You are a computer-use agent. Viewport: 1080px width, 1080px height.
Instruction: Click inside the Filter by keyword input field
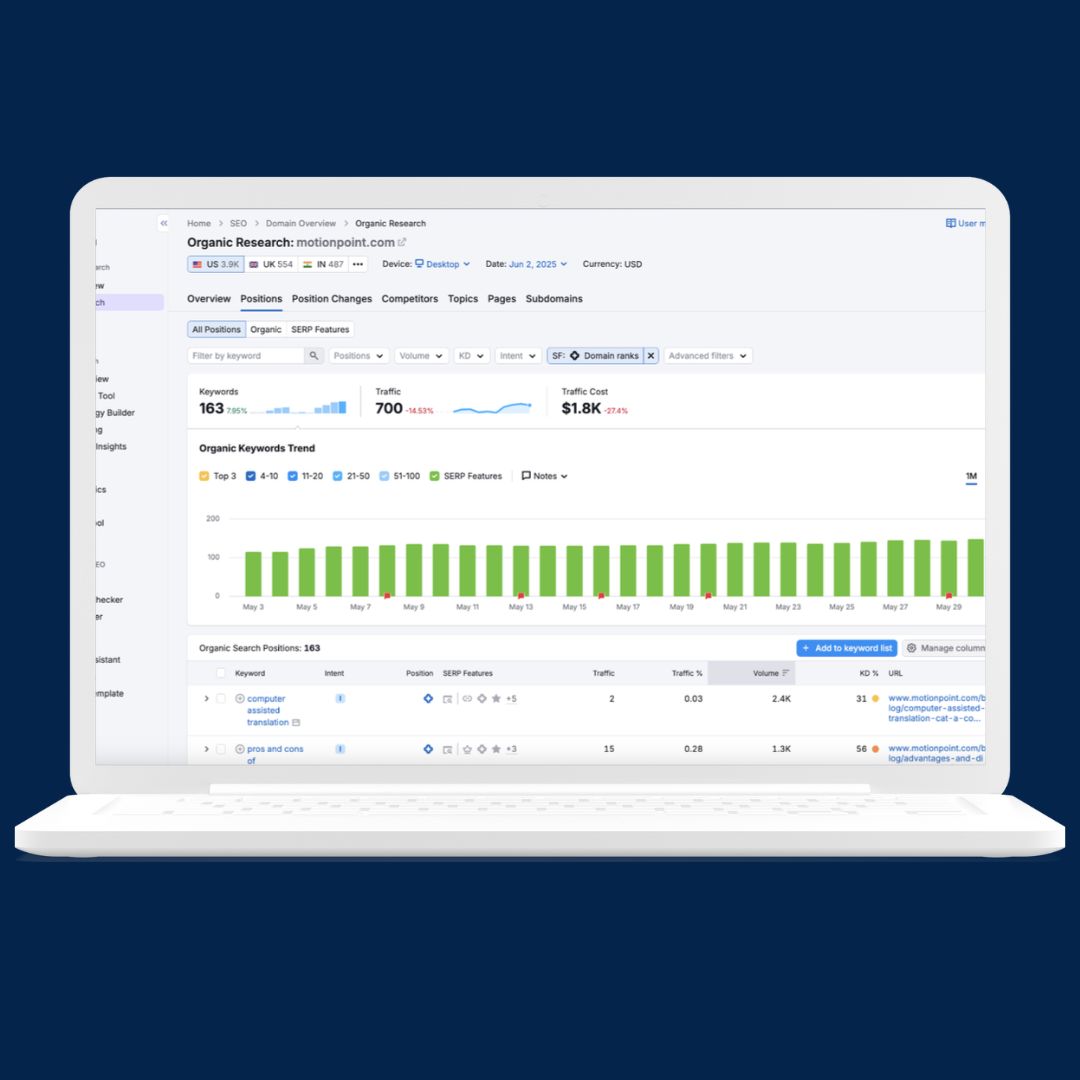(x=240, y=356)
